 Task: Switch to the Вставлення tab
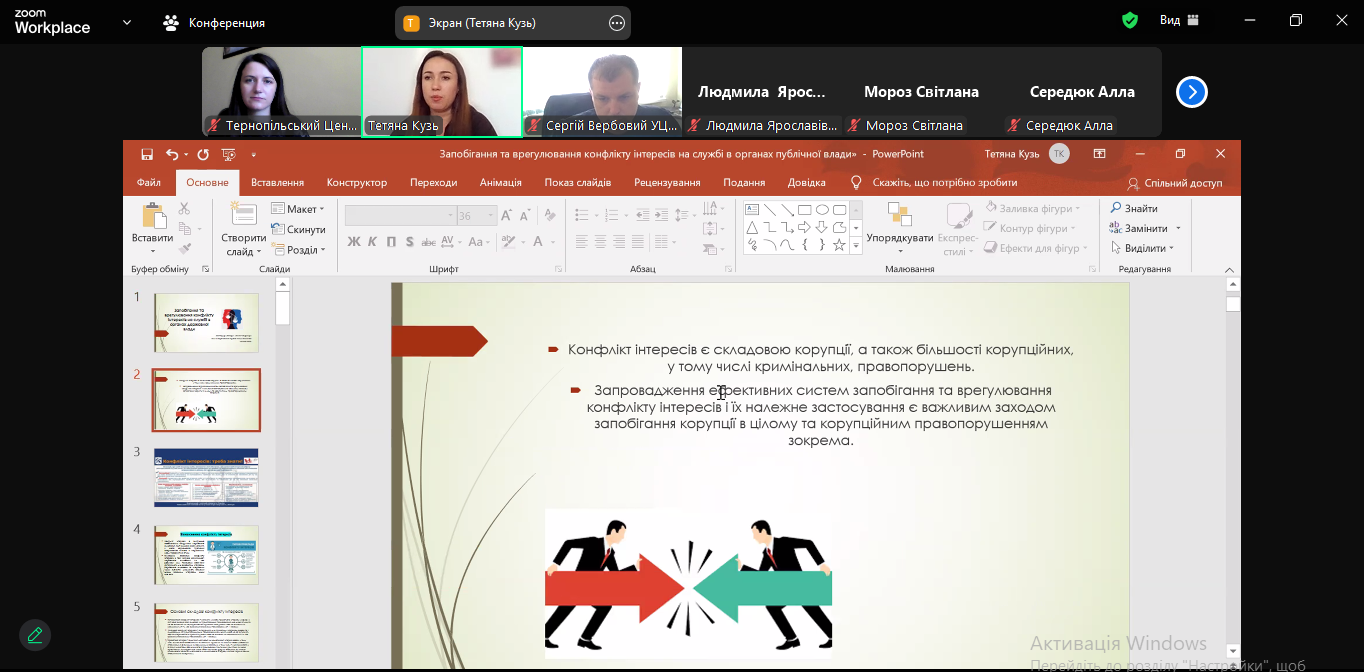277,183
